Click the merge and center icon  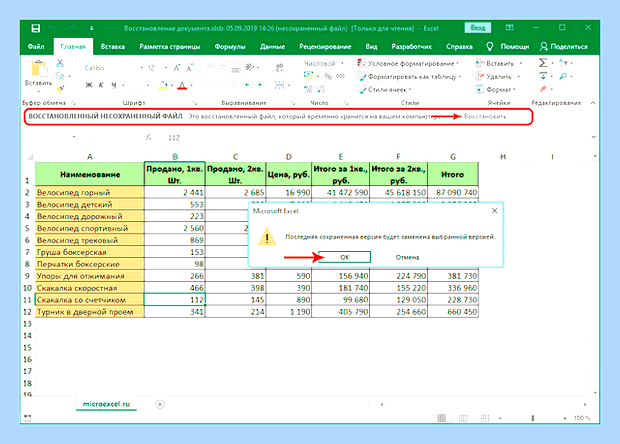point(280,85)
